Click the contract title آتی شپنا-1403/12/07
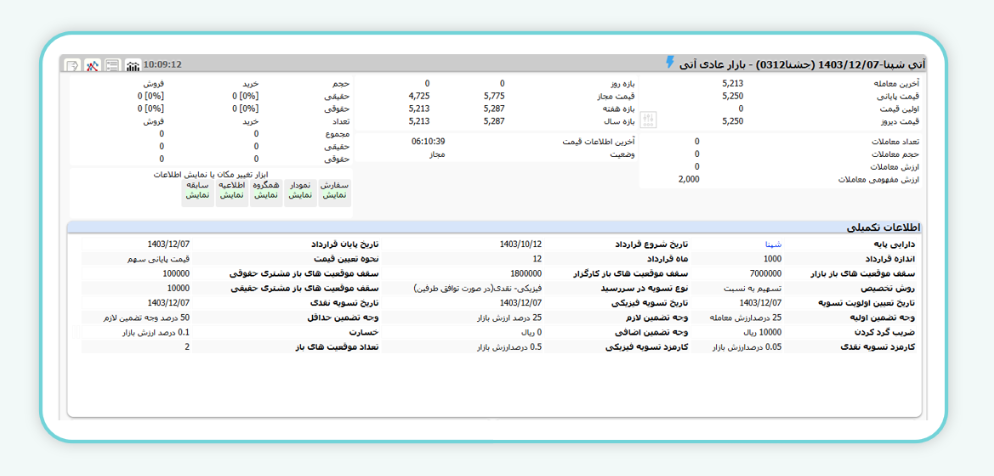 [x=872, y=64]
